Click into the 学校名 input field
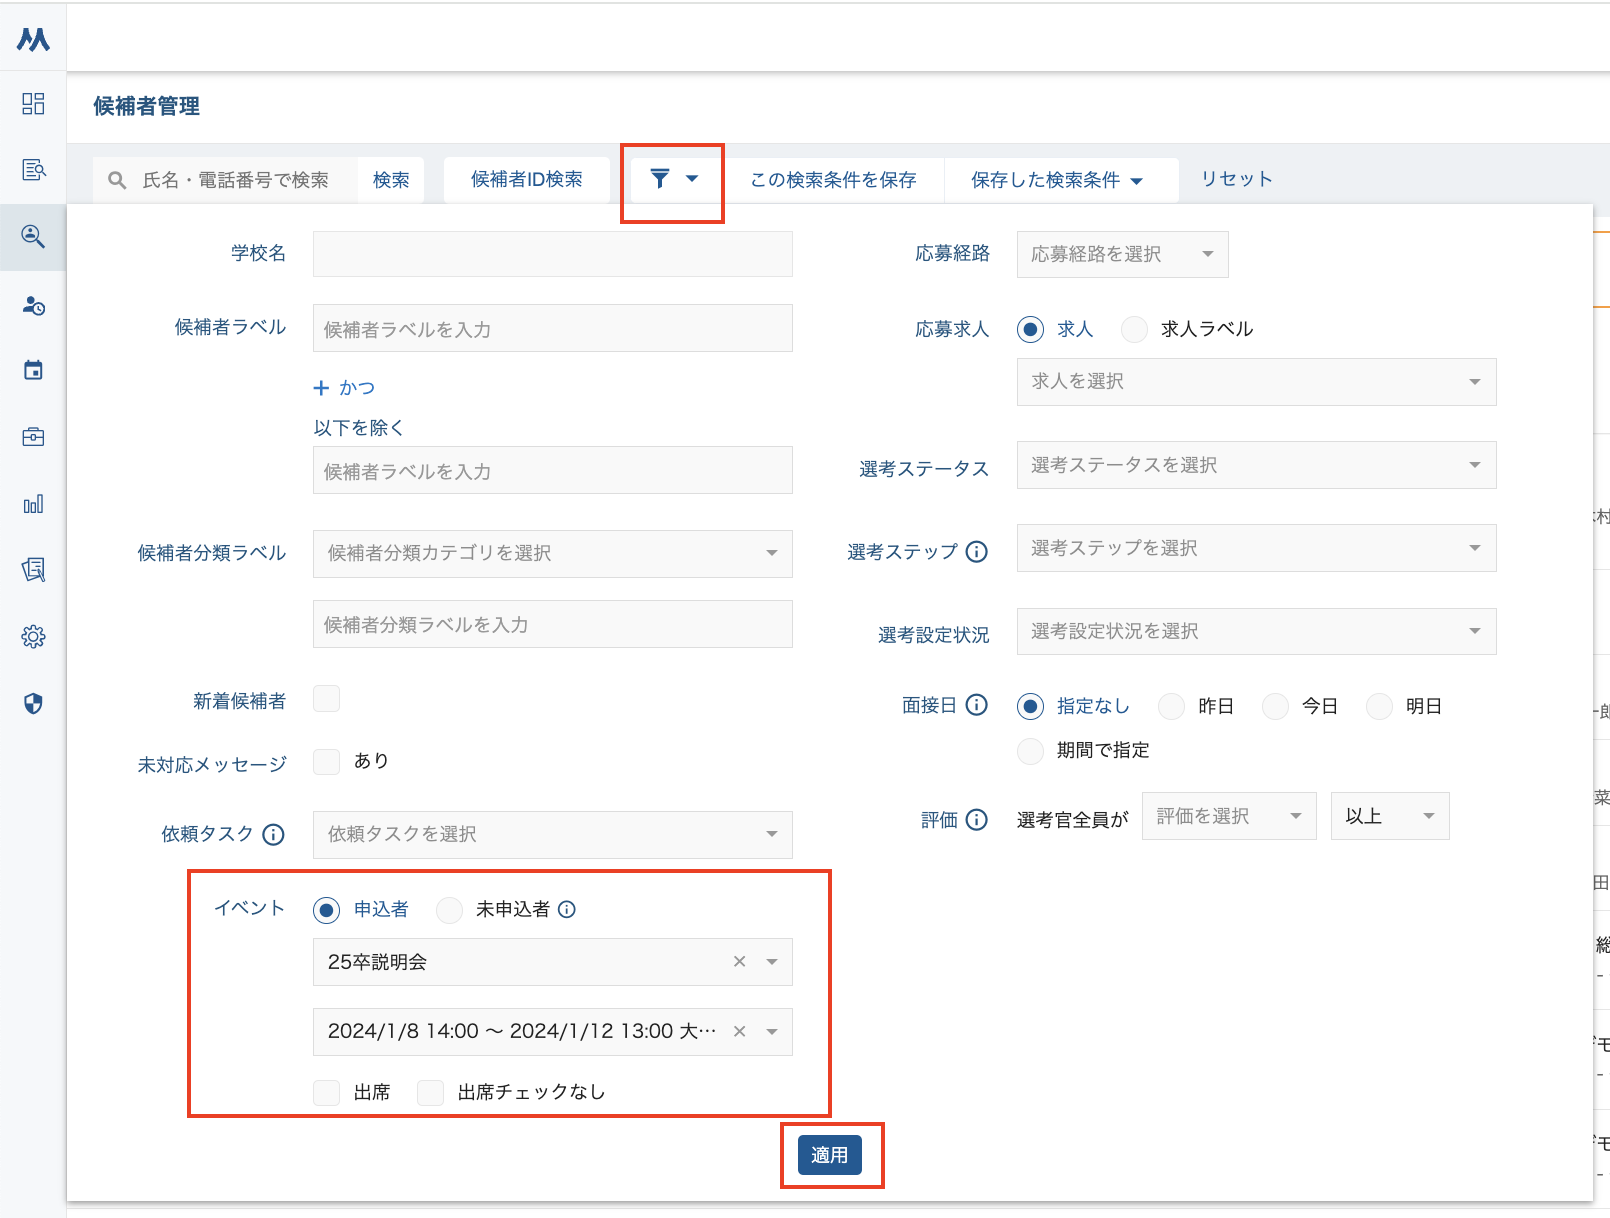This screenshot has width=1610, height=1218. coord(552,255)
